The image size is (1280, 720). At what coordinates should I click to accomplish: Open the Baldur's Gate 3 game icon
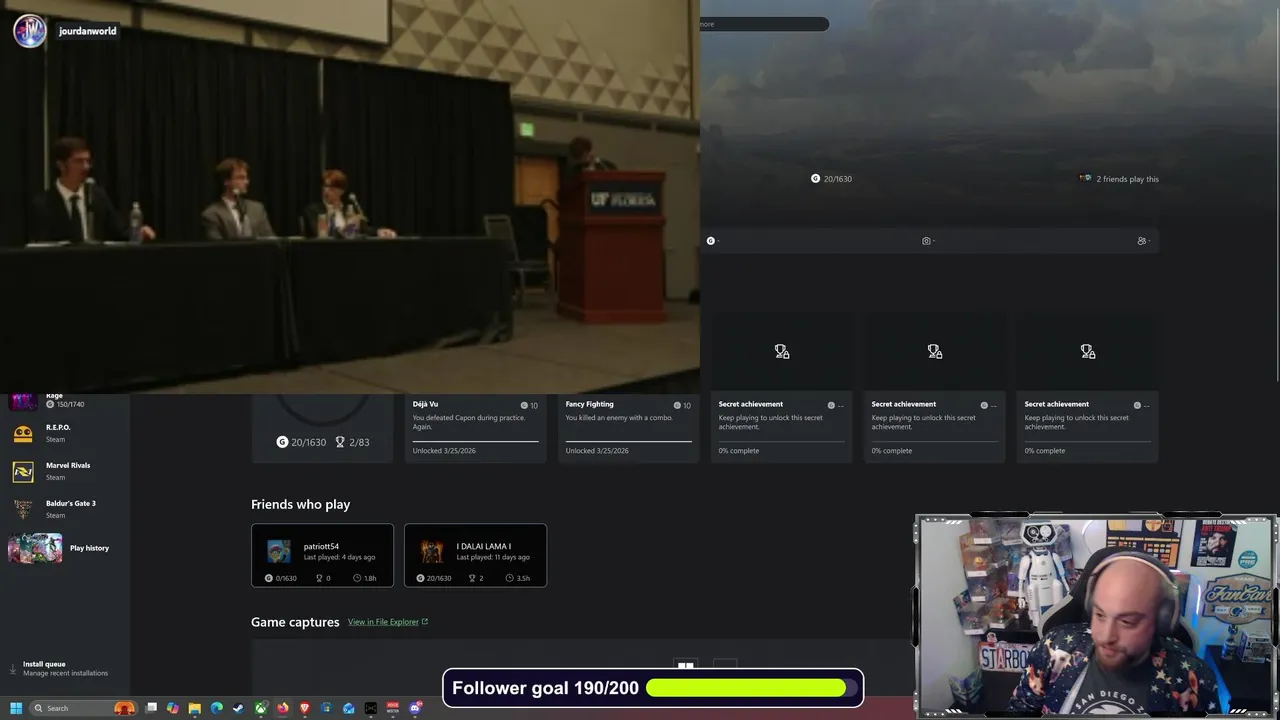pyautogui.click(x=23, y=509)
